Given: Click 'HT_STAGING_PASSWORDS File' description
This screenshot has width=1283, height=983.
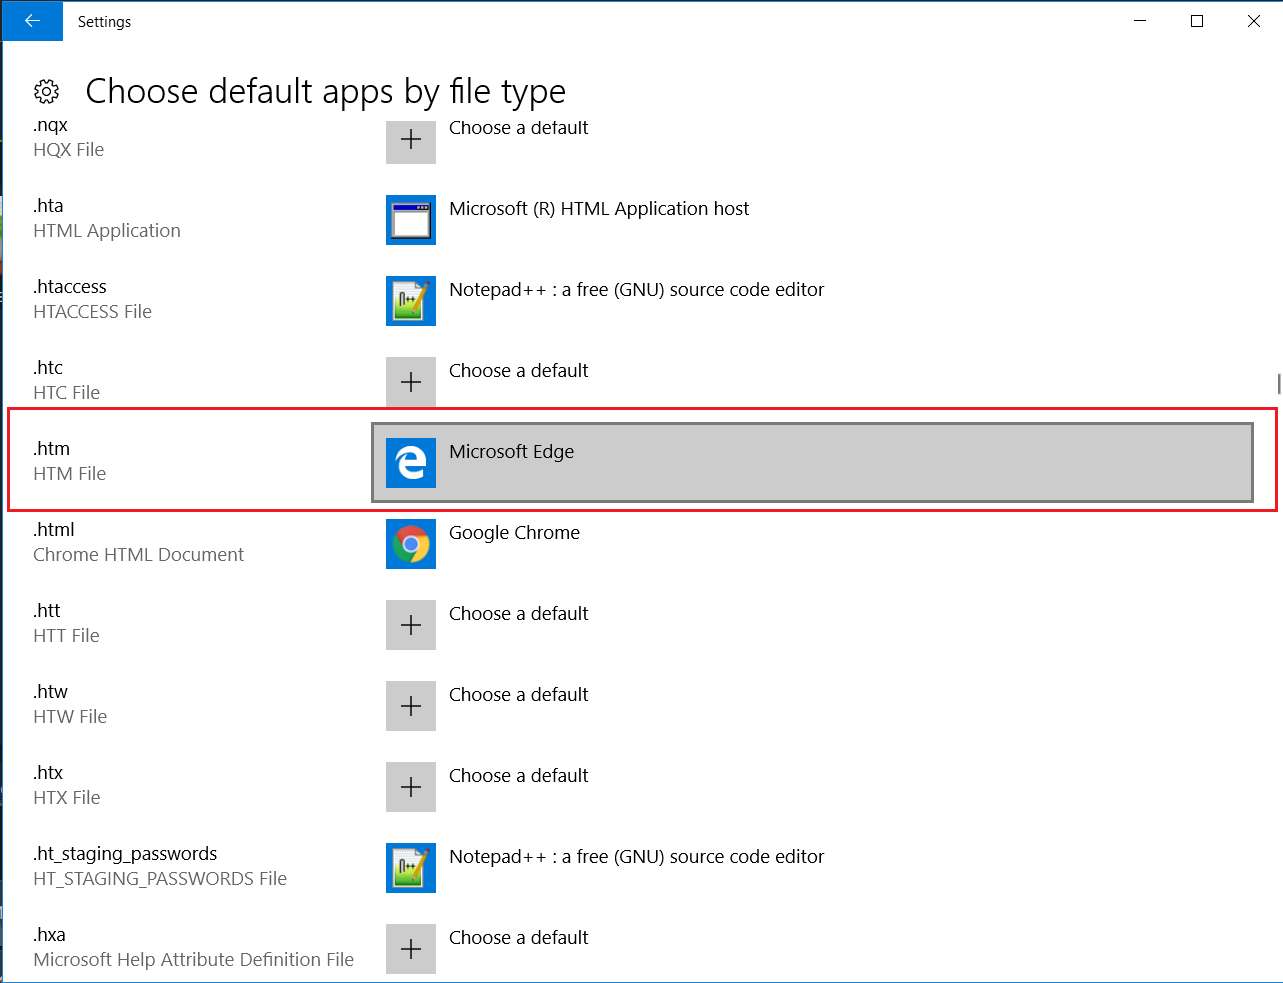Looking at the screenshot, I should click(160, 879).
